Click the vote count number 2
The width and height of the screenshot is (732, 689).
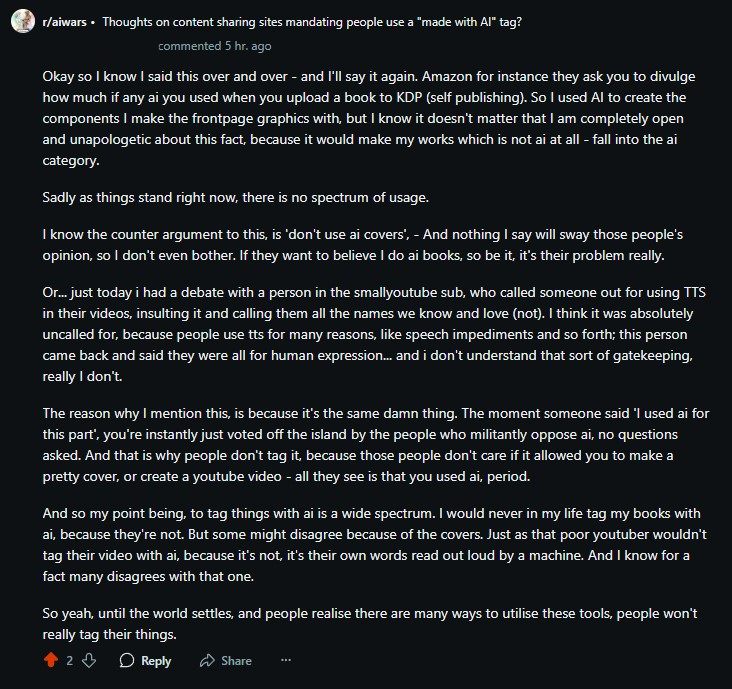tap(70, 661)
